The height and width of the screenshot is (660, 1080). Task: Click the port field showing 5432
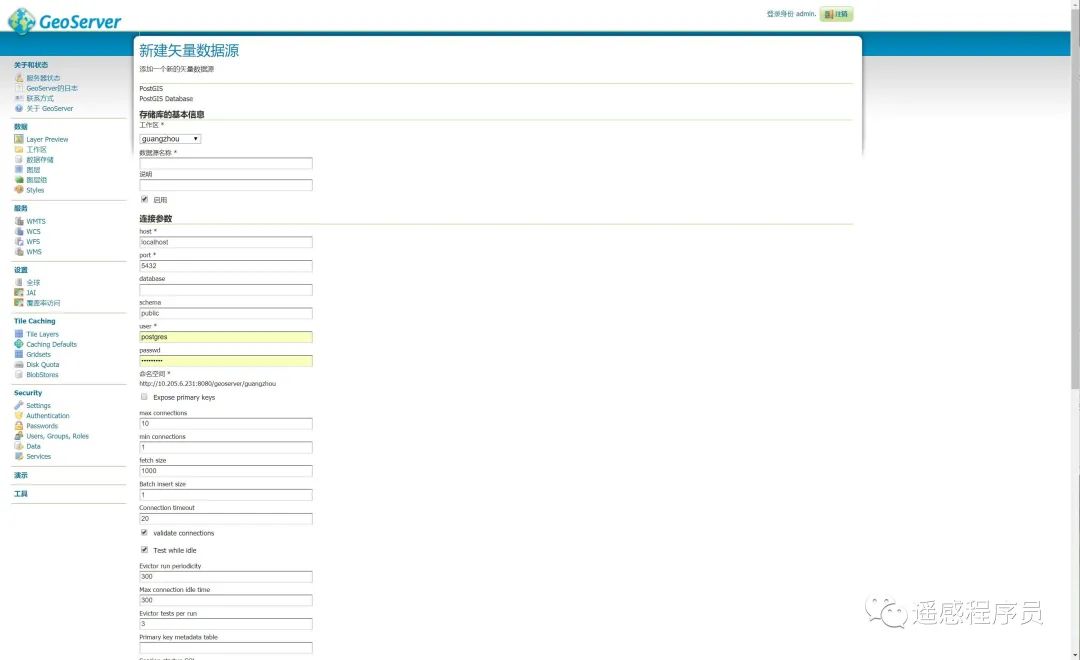[x=226, y=266]
